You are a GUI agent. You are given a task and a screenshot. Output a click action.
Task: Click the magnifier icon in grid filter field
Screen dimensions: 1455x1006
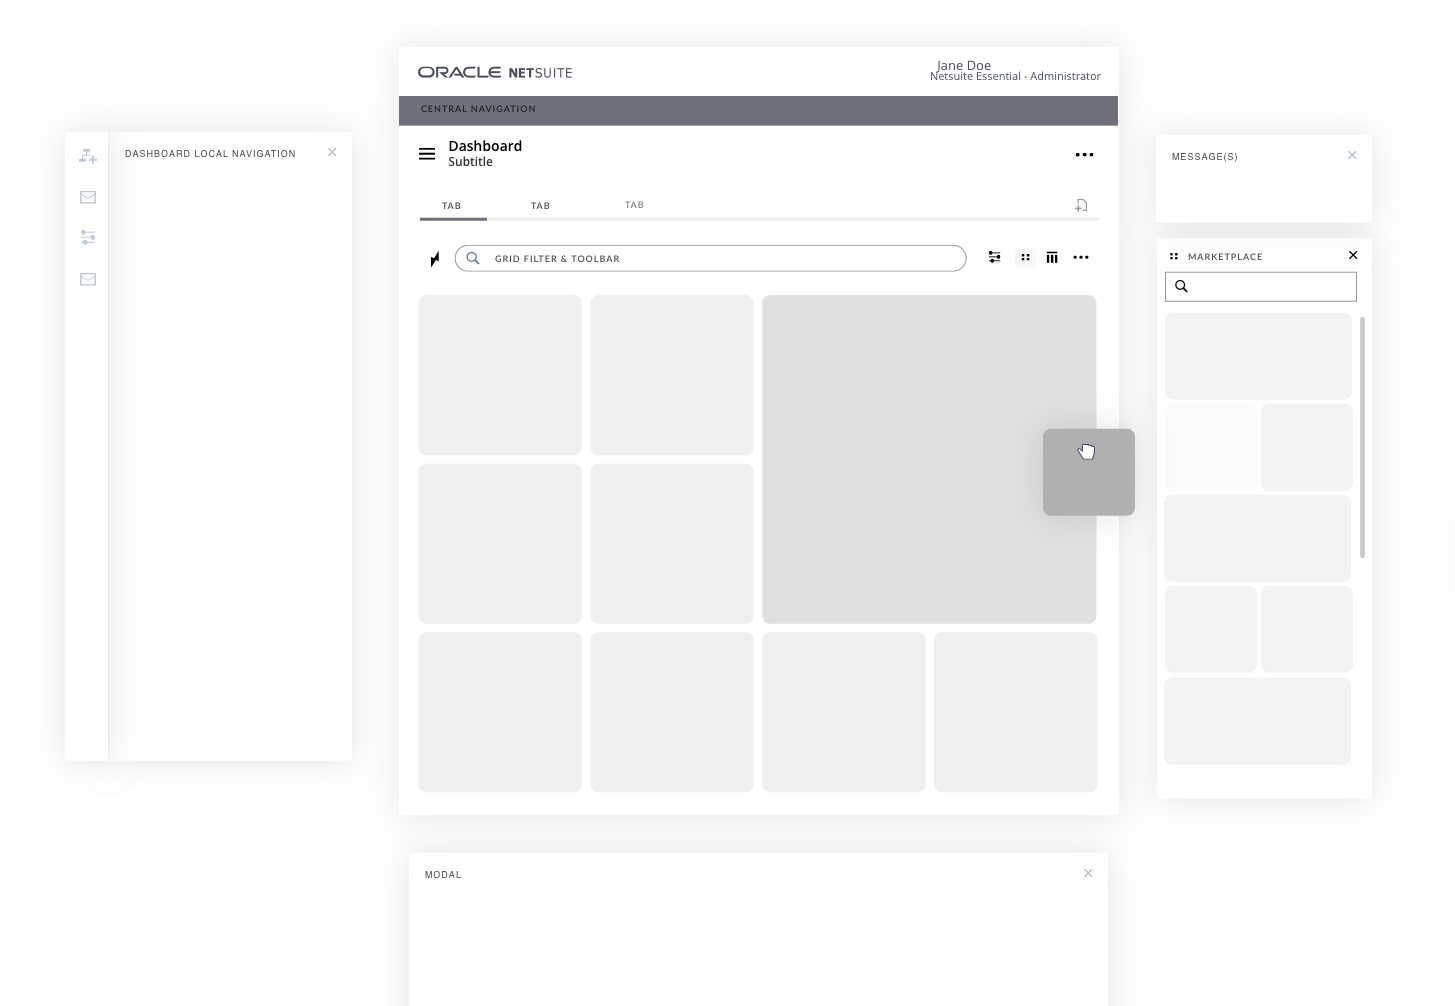[473, 258]
